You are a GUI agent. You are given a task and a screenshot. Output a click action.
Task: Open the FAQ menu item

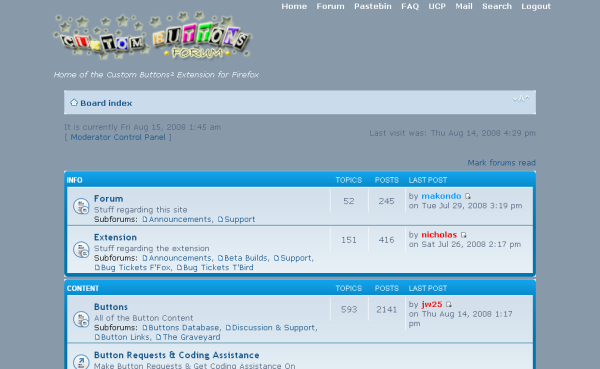(x=410, y=6)
